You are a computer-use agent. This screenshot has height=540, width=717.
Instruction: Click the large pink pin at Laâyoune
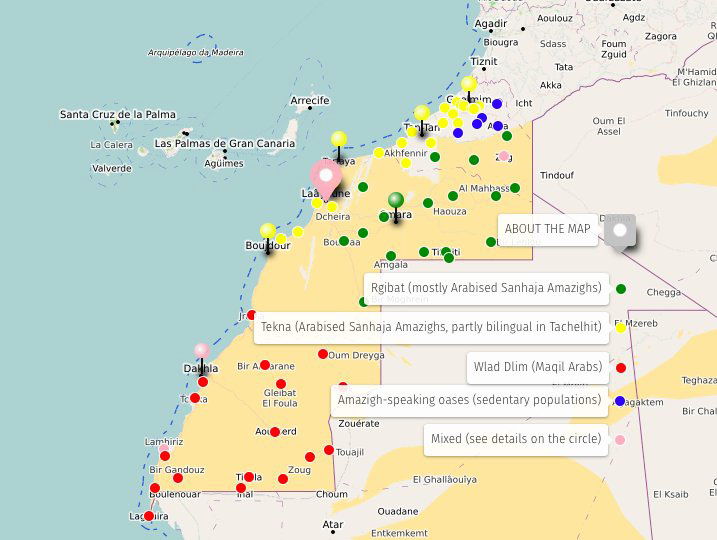click(x=326, y=176)
